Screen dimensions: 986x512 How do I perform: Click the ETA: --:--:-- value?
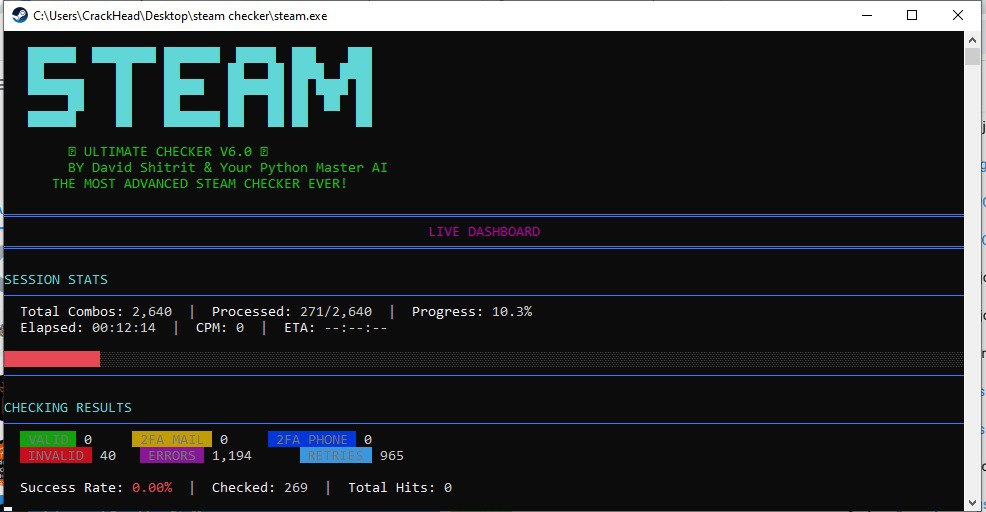point(335,328)
